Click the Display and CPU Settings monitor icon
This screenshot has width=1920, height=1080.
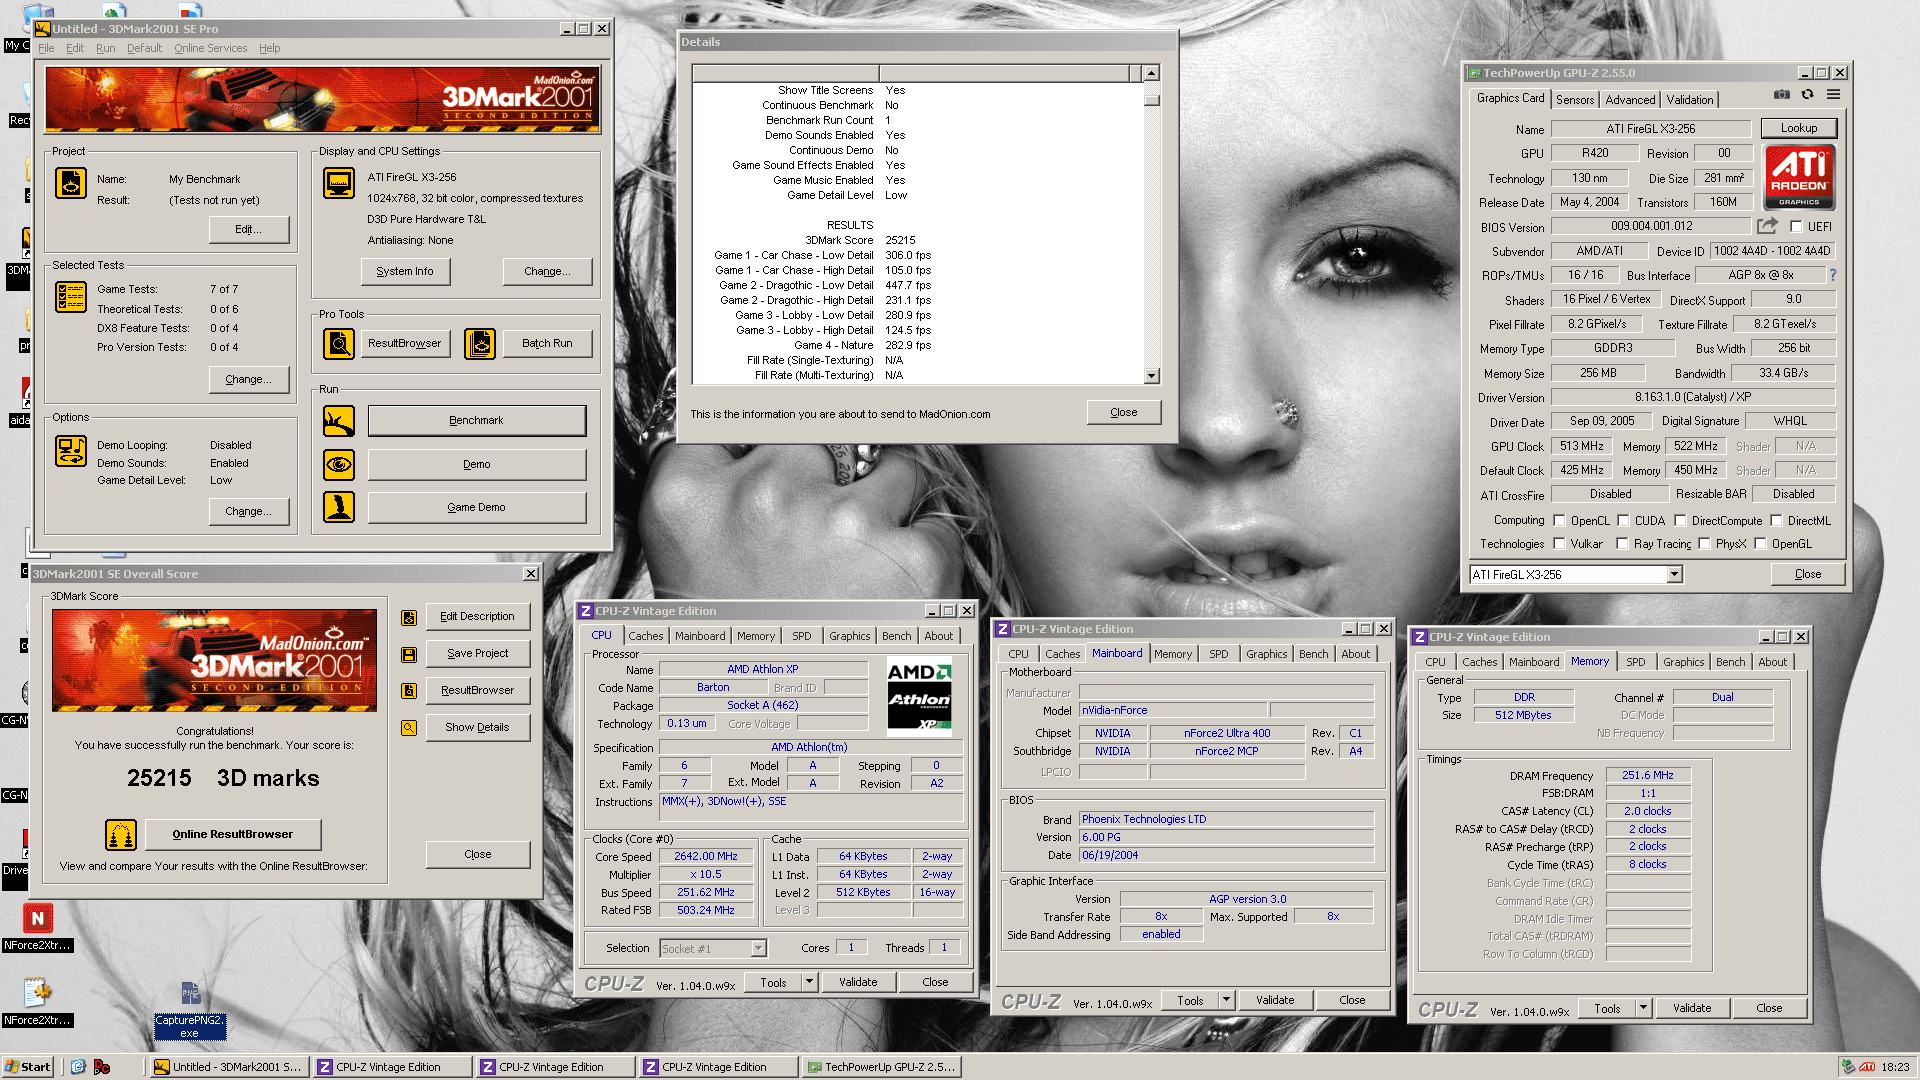tap(339, 183)
